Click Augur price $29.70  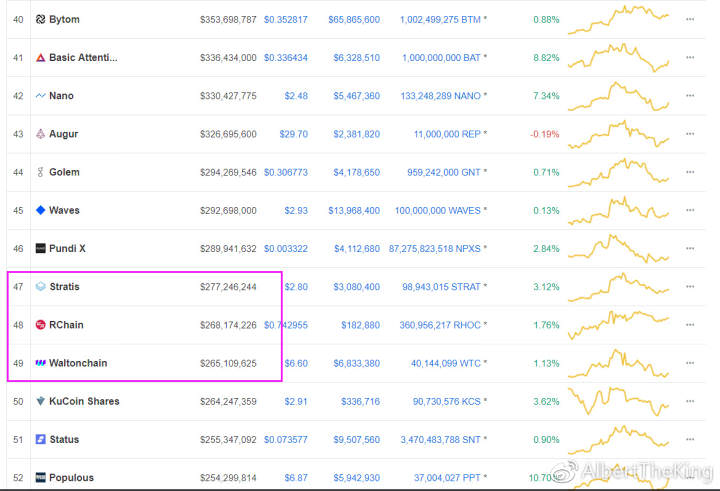tap(294, 134)
